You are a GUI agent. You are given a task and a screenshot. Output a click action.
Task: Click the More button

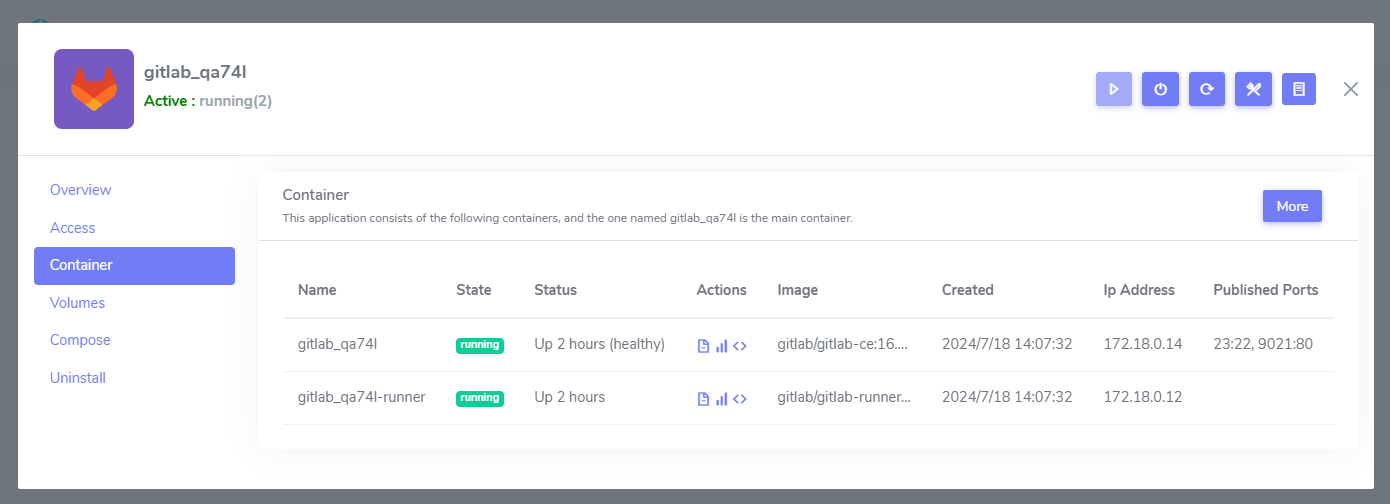pyautogui.click(x=1292, y=206)
